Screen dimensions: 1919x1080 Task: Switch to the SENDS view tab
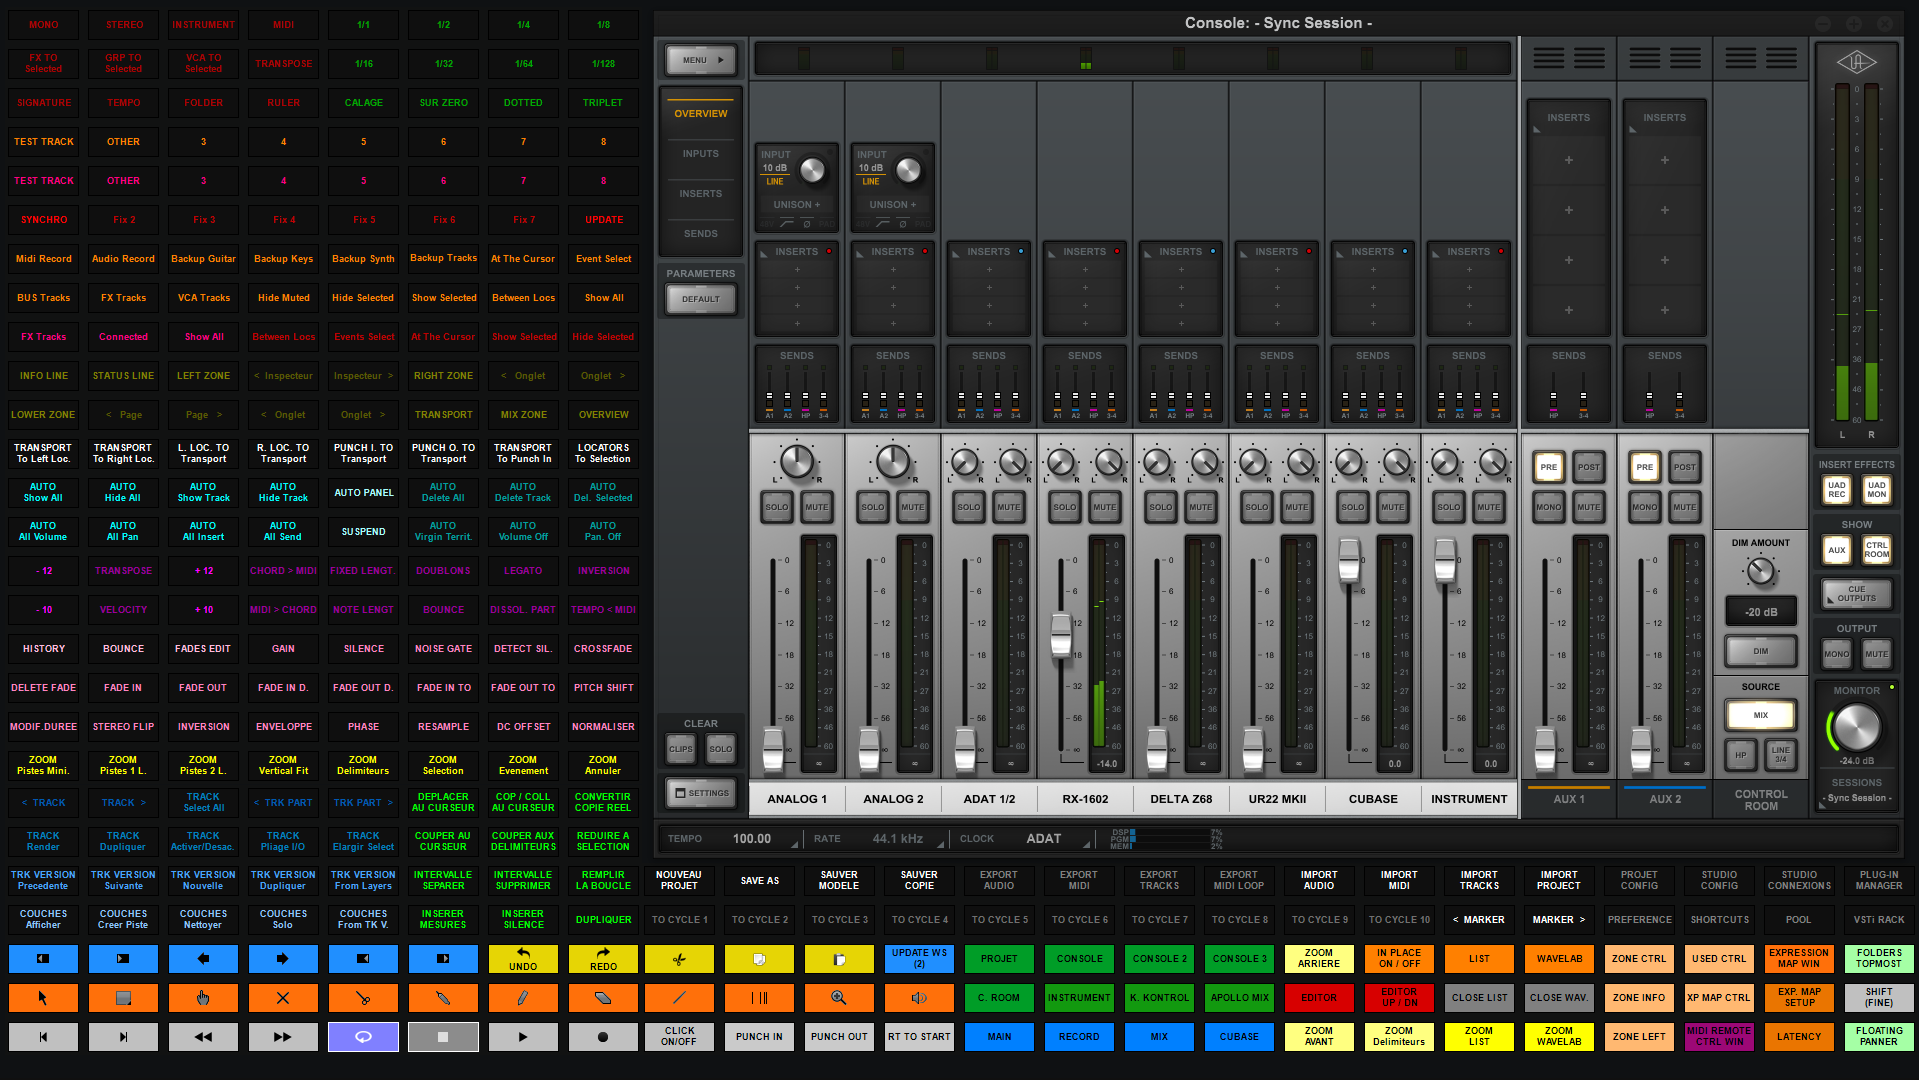click(700, 234)
